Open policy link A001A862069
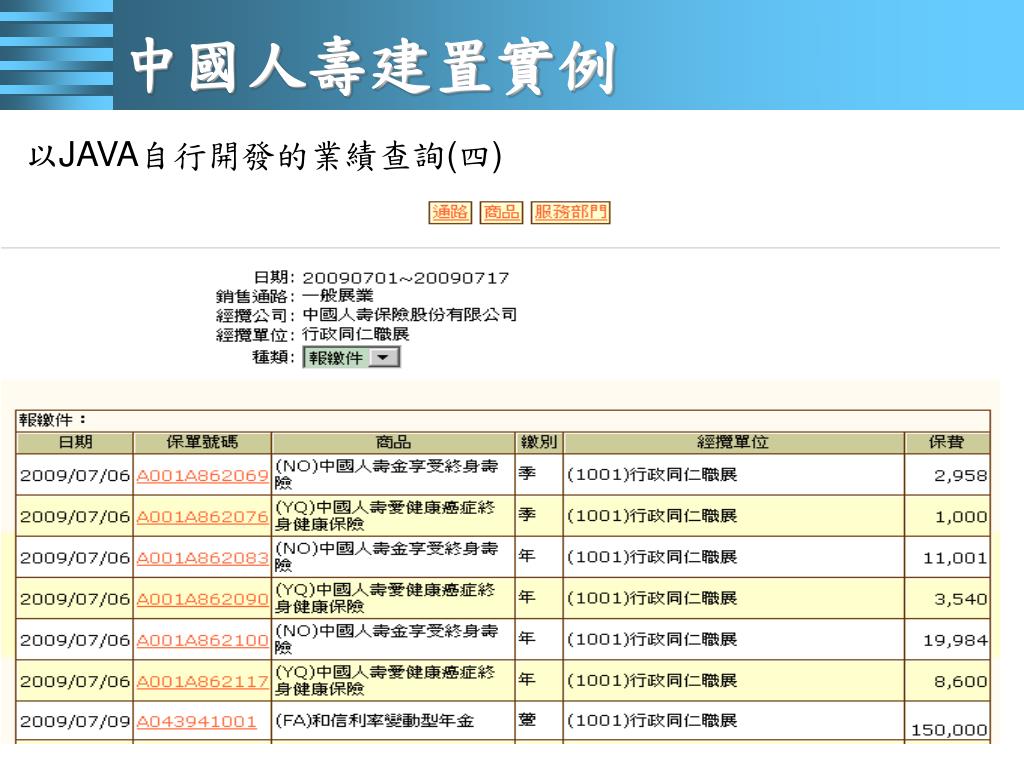 (x=202, y=475)
